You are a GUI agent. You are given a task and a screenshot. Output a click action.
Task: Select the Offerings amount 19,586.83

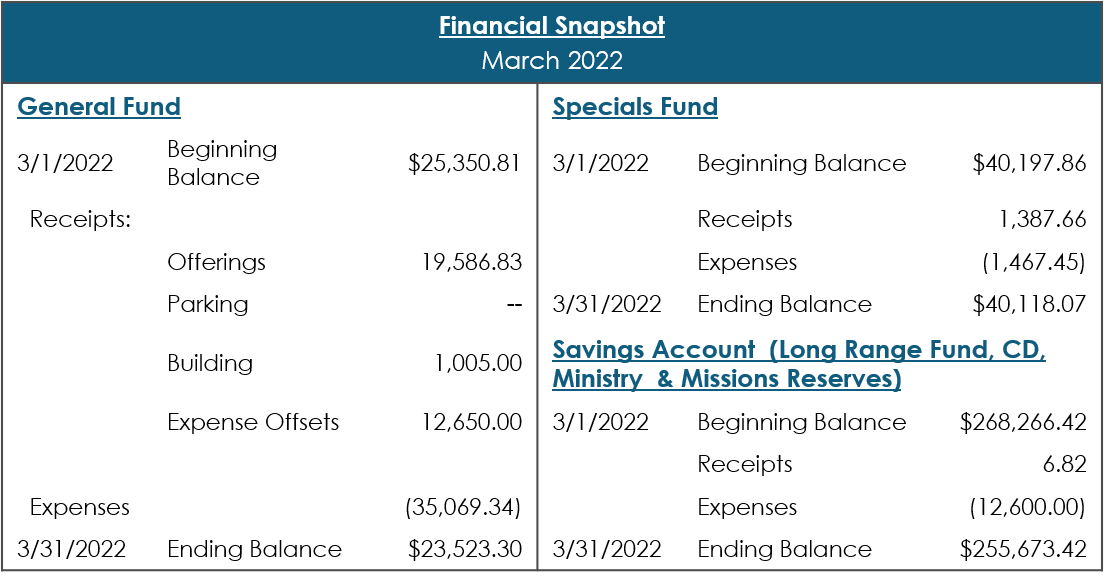click(x=472, y=262)
